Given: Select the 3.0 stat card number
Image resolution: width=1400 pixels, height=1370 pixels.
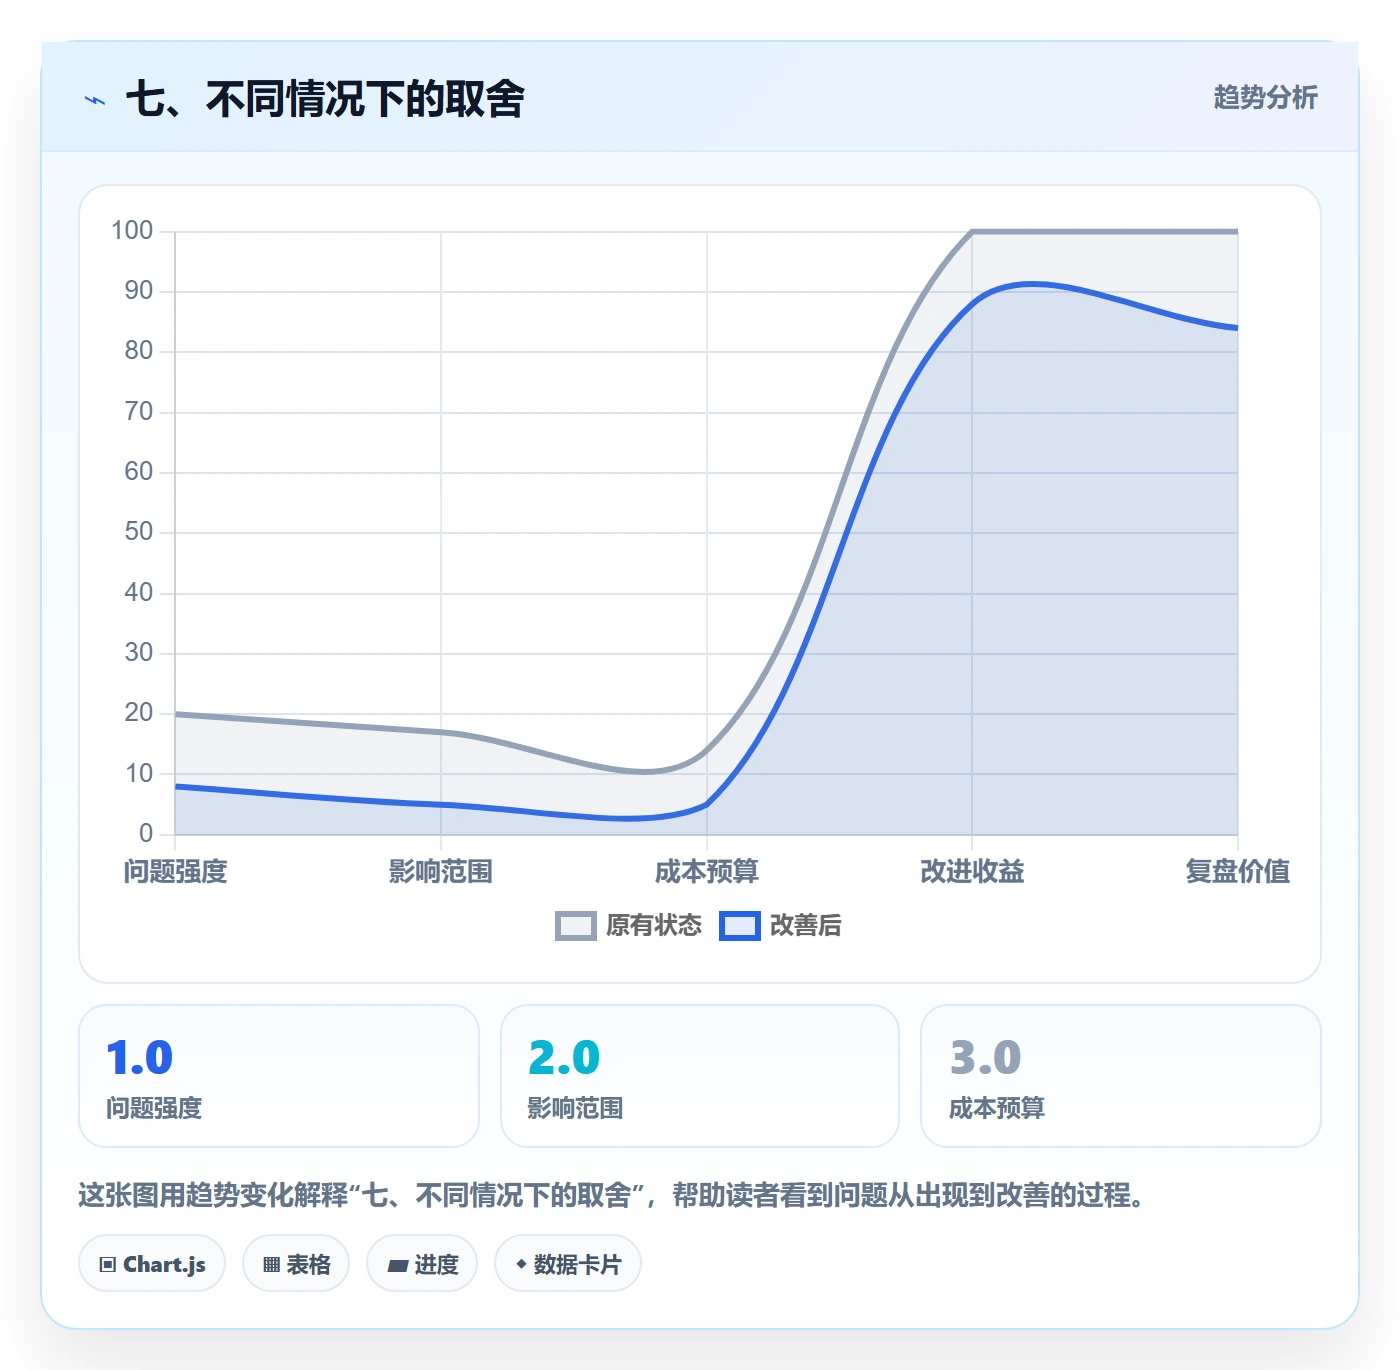Looking at the screenshot, I should [x=985, y=1057].
